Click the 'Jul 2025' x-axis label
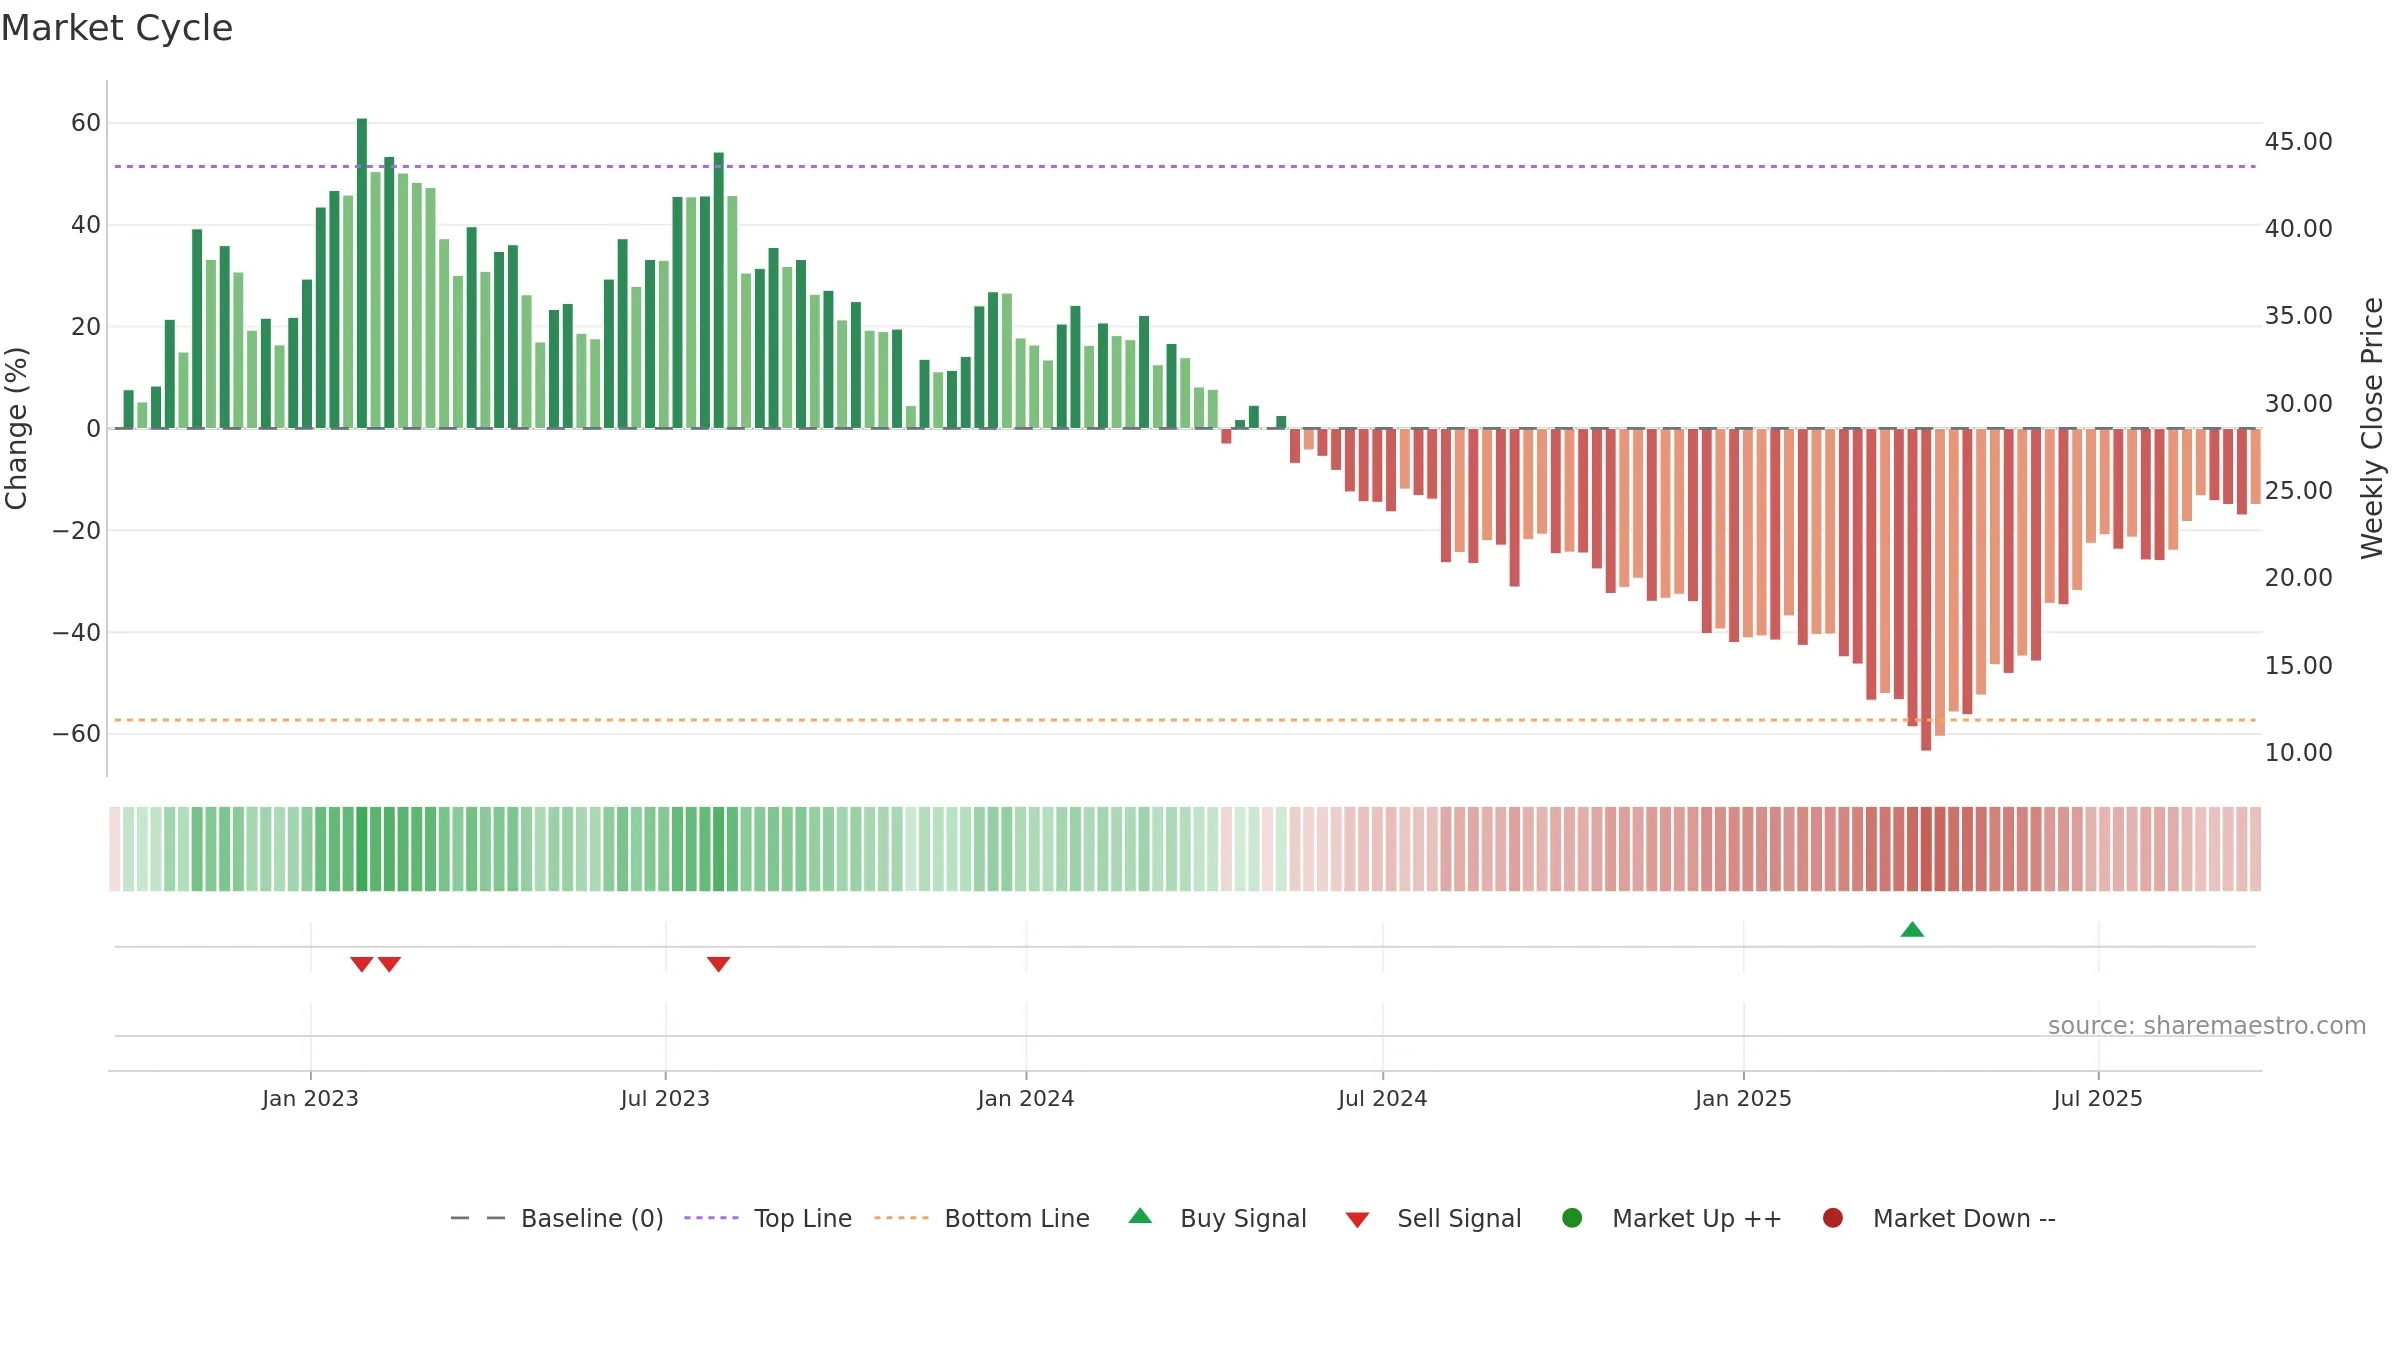 click(2098, 1099)
